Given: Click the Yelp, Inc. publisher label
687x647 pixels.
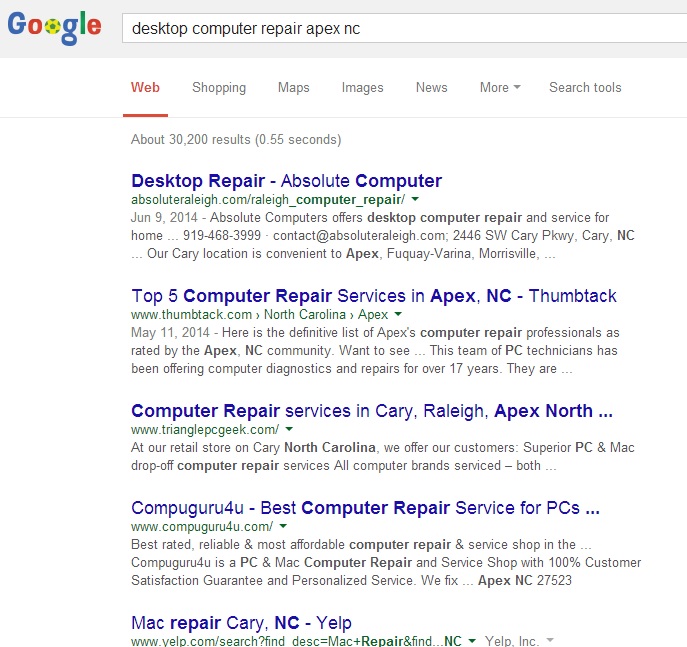Looking at the screenshot, I should tap(511, 641).
